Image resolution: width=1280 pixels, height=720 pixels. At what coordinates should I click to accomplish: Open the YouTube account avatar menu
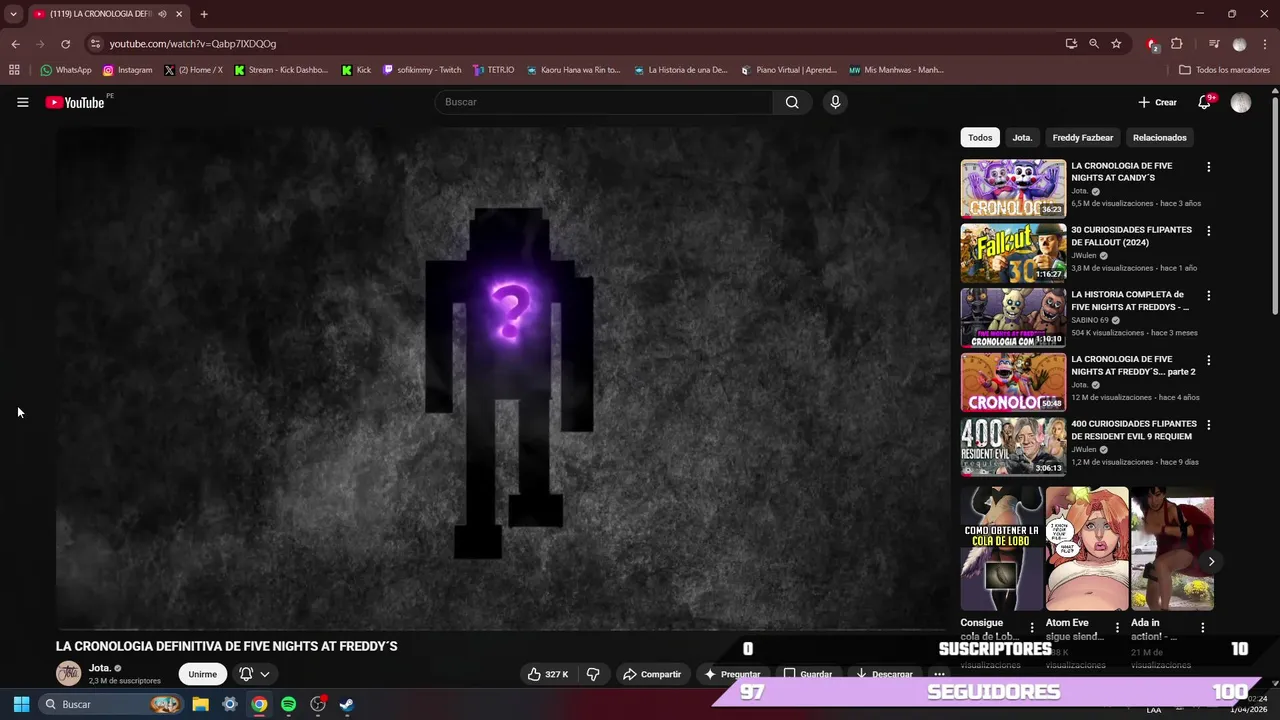(1241, 103)
